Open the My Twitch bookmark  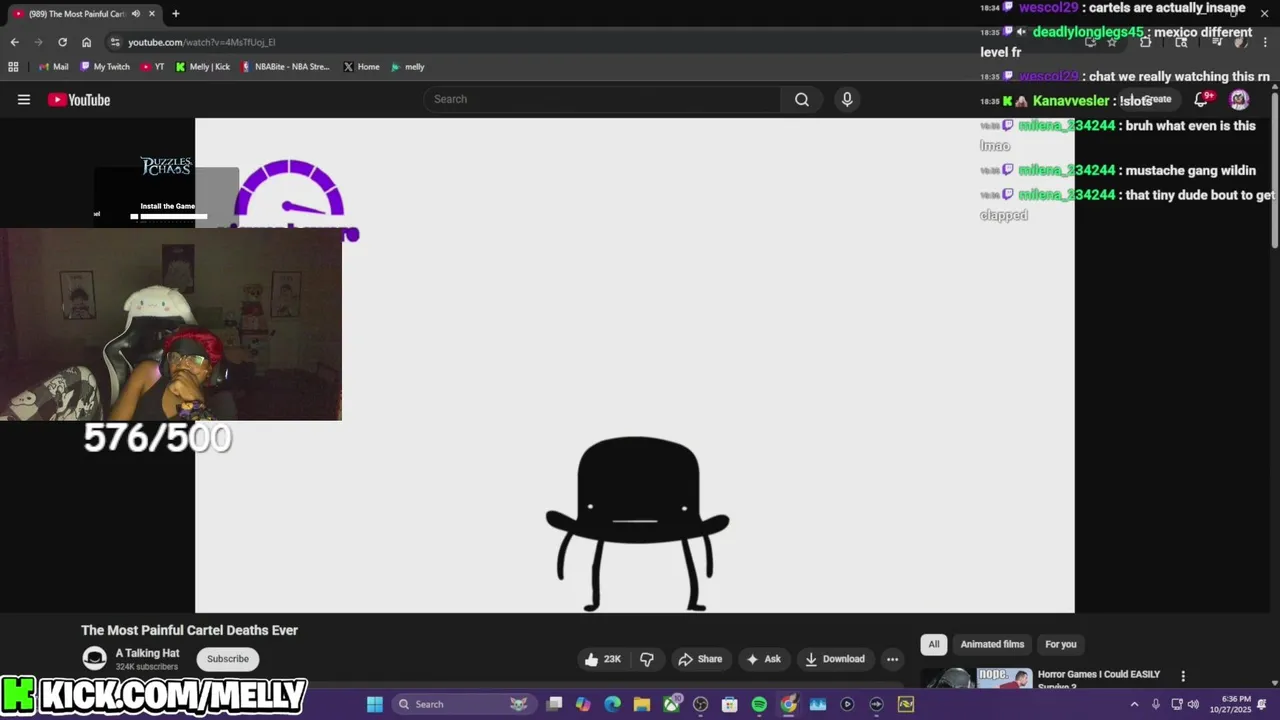(x=105, y=67)
